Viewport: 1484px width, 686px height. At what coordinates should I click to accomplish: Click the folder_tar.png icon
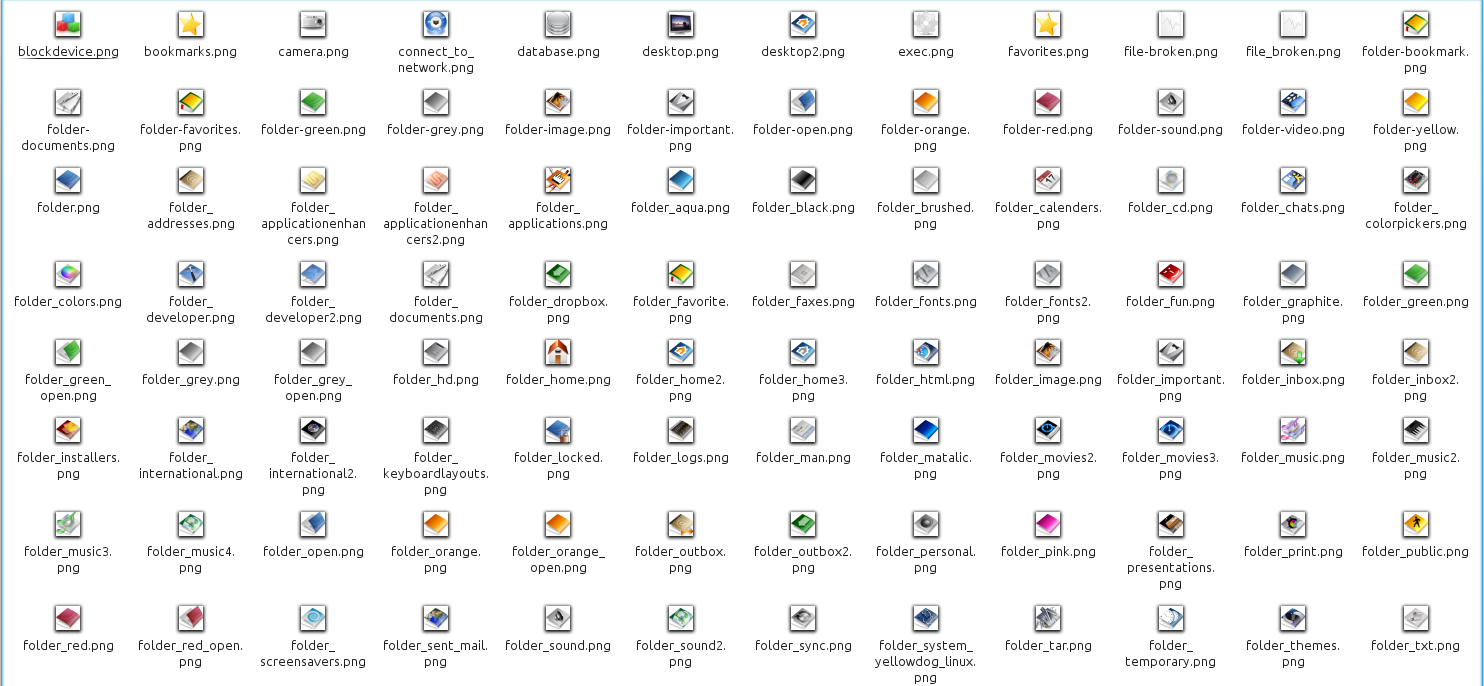[x=1048, y=618]
